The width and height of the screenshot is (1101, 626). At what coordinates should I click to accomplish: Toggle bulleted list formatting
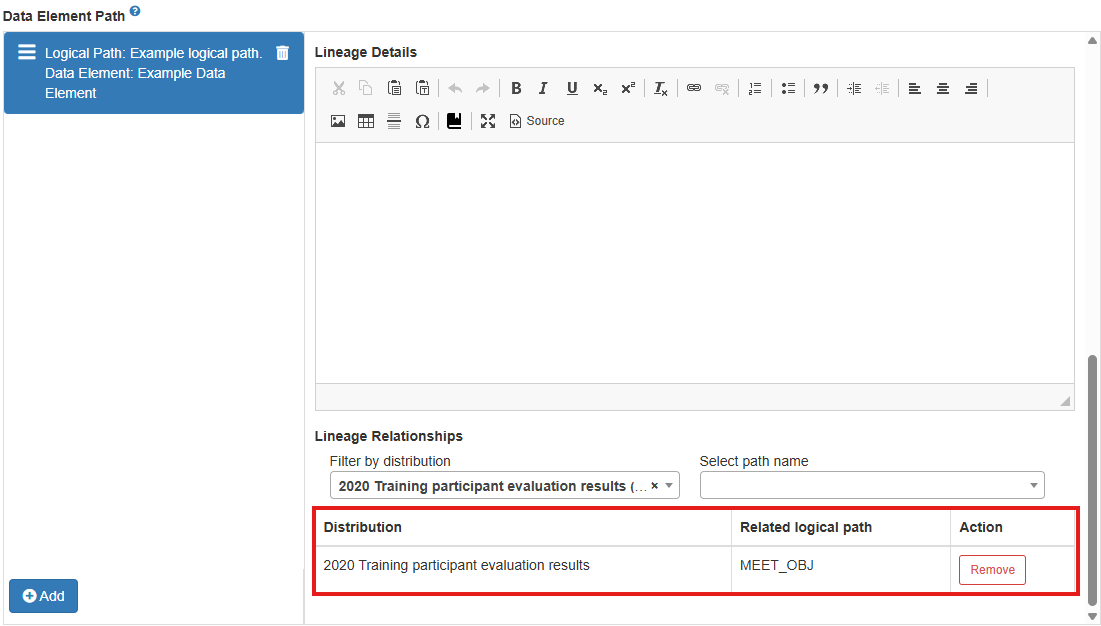788,88
